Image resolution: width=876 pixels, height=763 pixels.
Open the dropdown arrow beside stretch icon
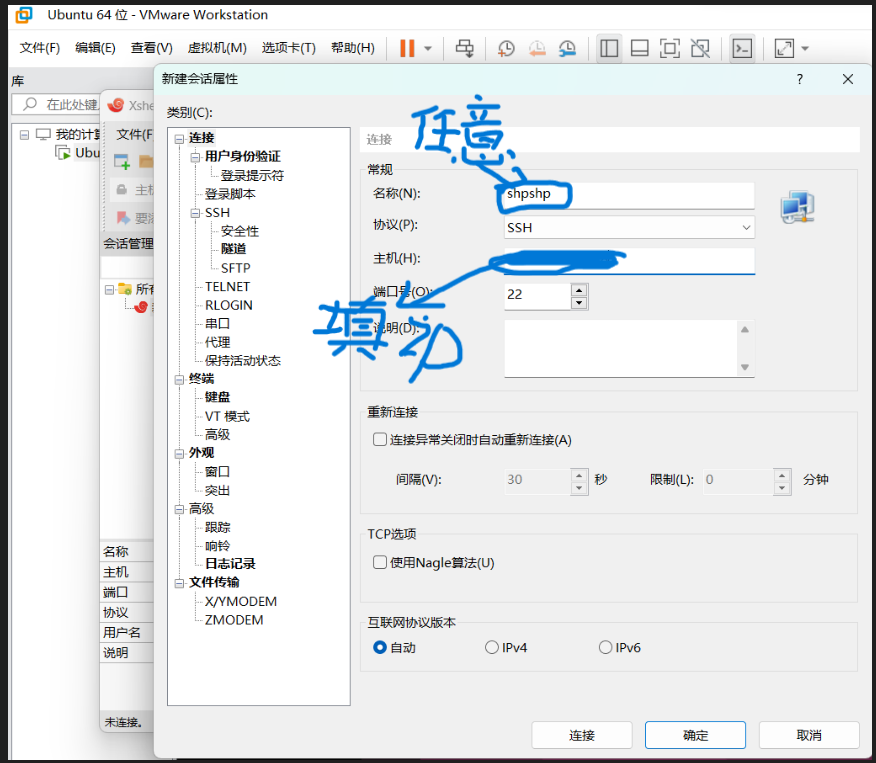pos(805,49)
